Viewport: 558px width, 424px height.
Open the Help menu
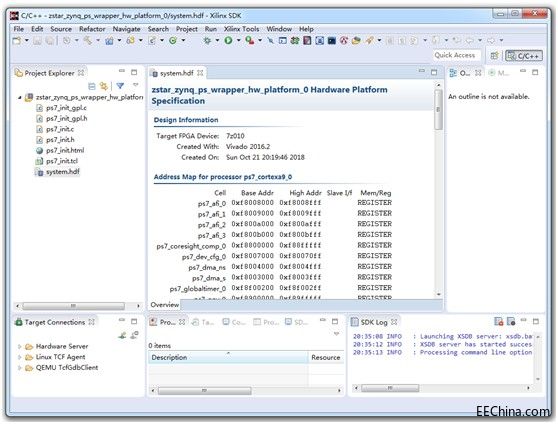click(x=306, y=29)
